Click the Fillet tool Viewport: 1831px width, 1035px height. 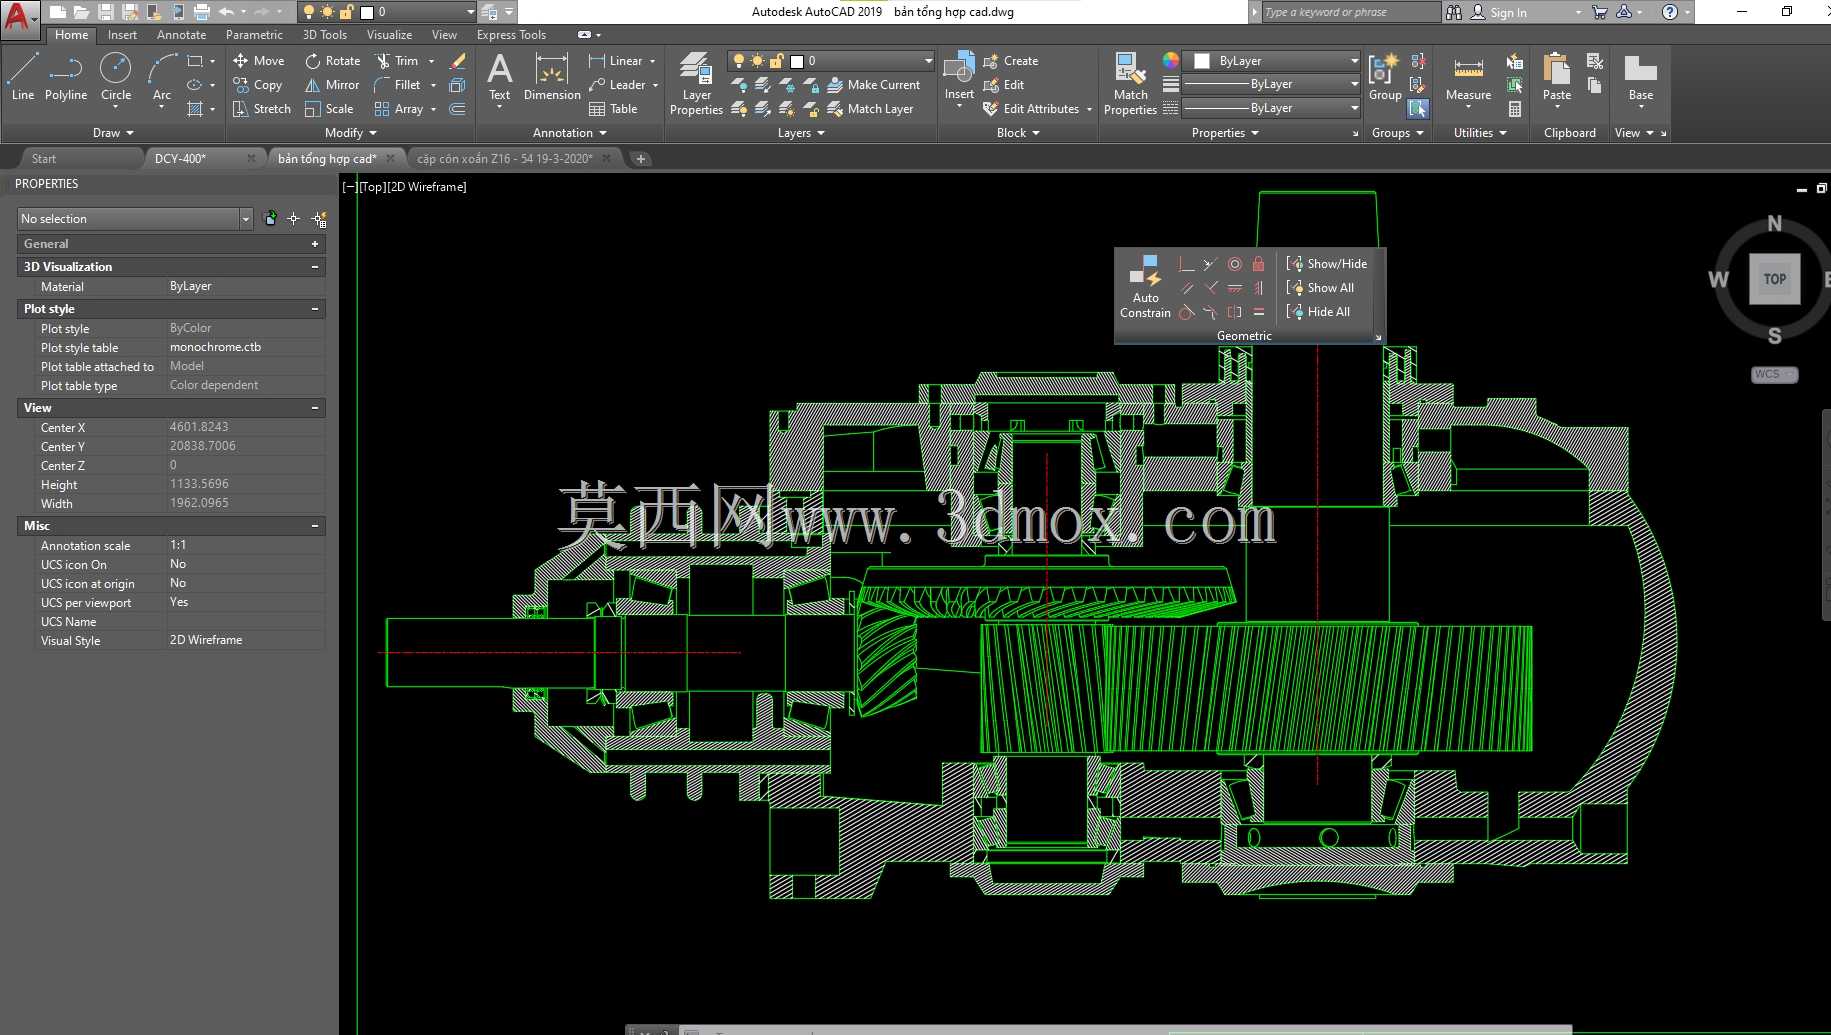tap(398, 85)
